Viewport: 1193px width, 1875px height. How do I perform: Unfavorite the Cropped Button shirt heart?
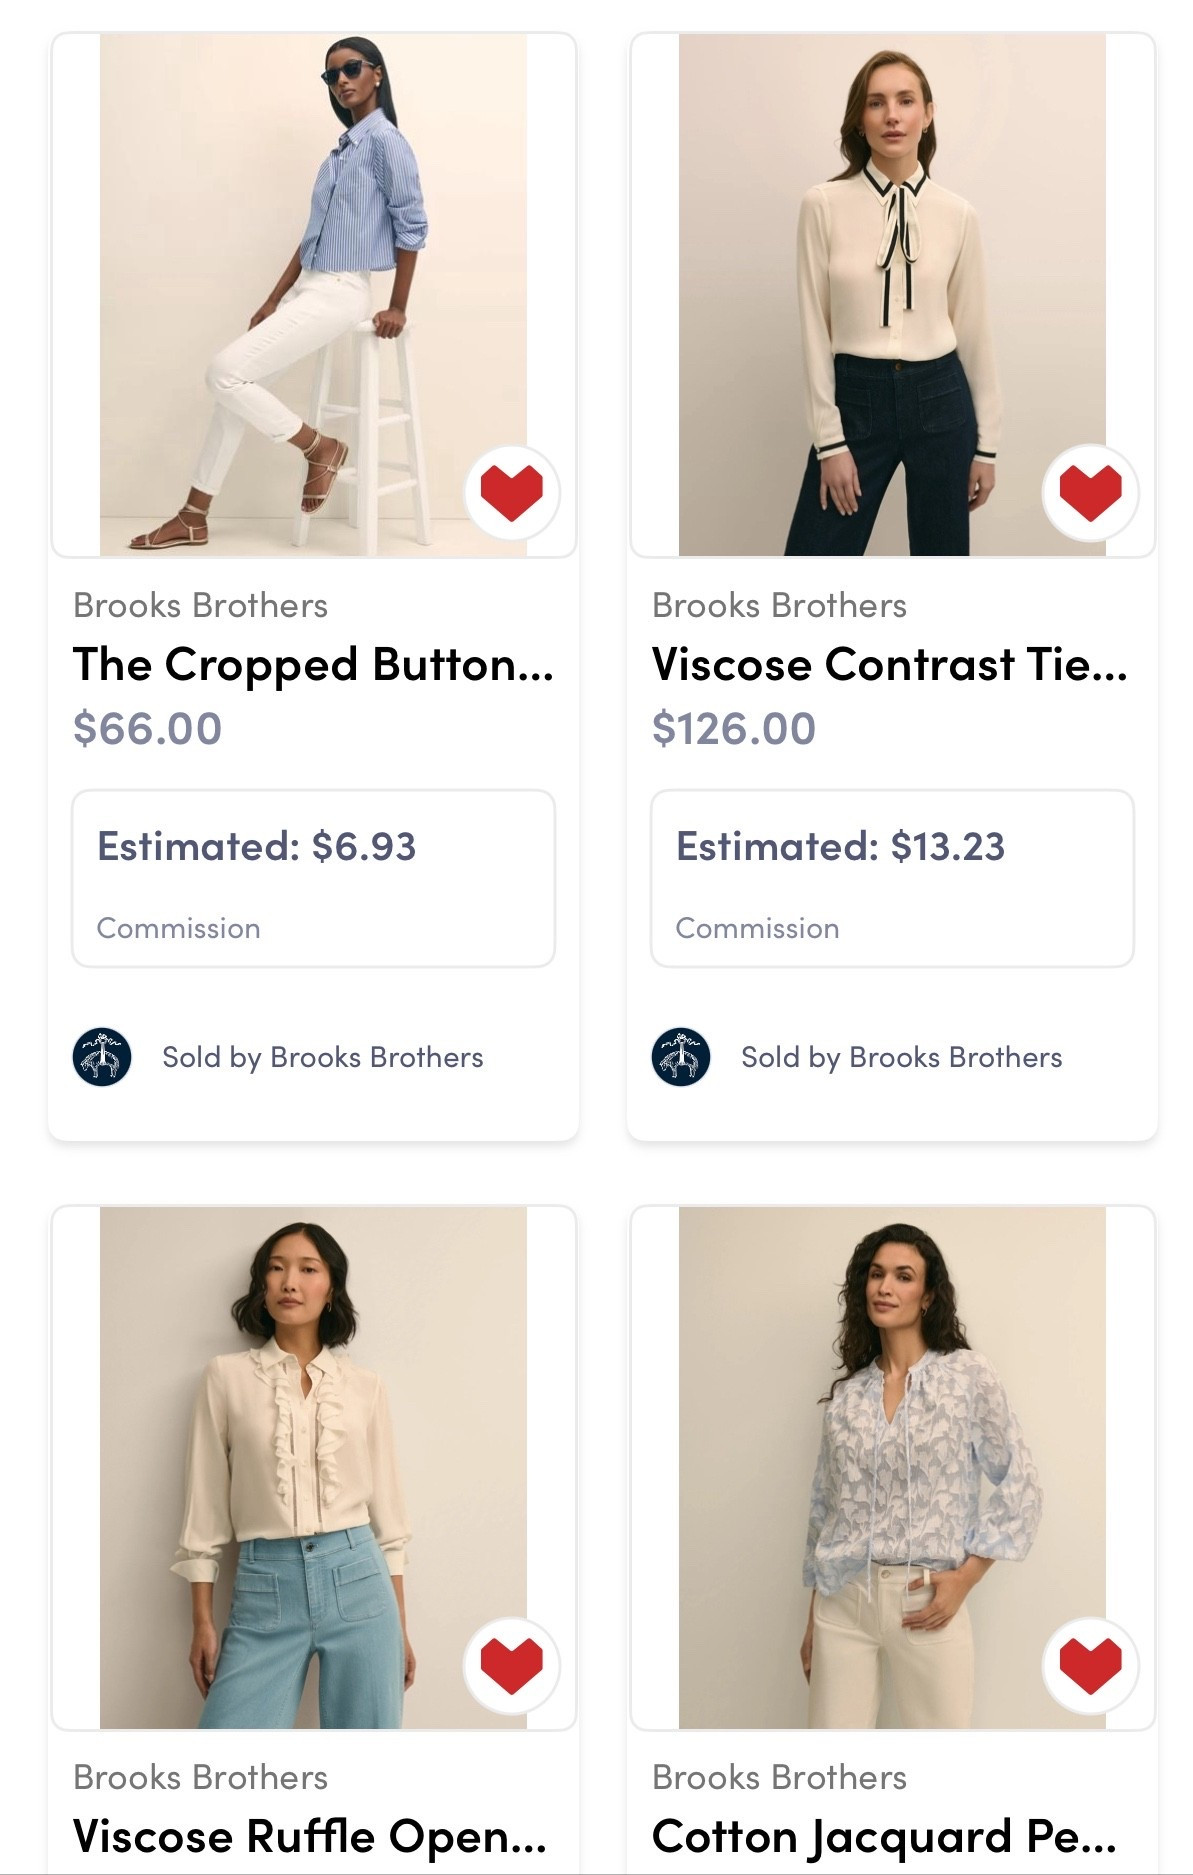[511, 492]
